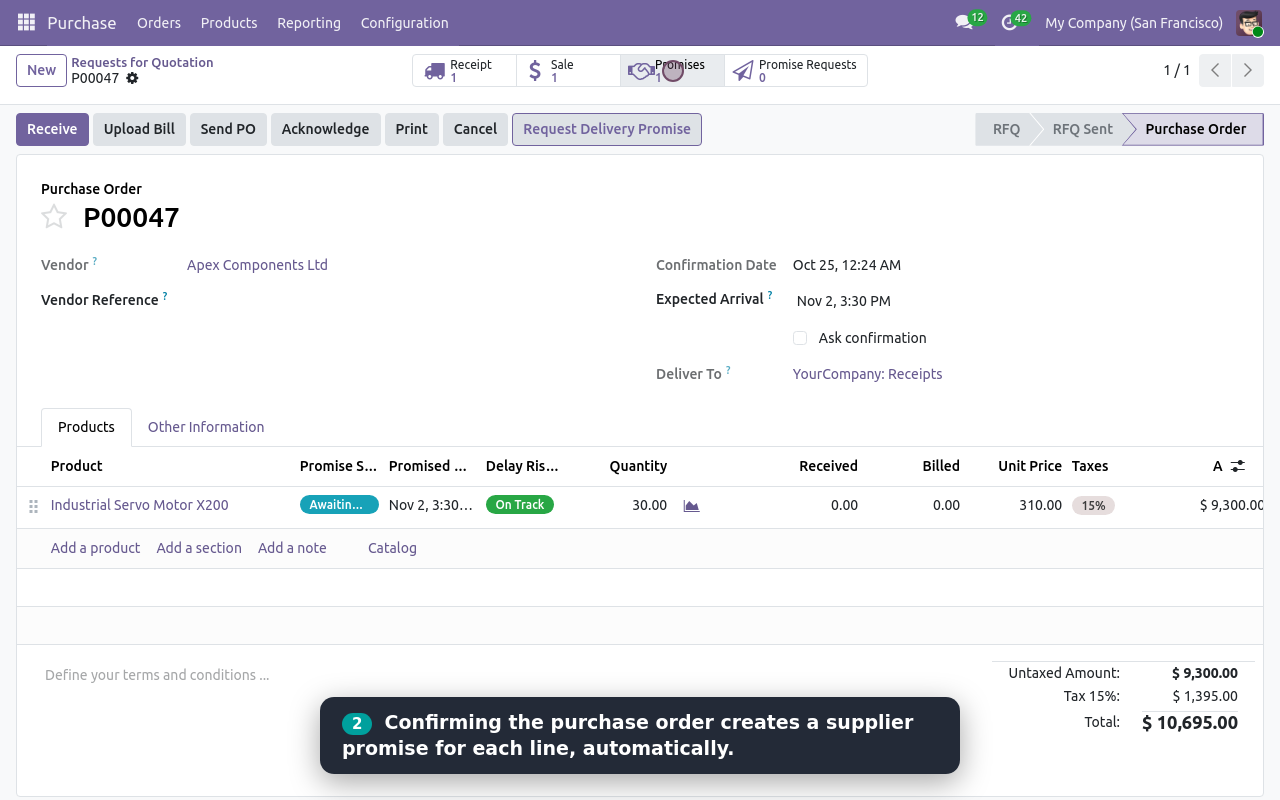Viewport: 1280px width, 800px height.
Task: Click the Receive button
Action: click(x=52, y=129)
